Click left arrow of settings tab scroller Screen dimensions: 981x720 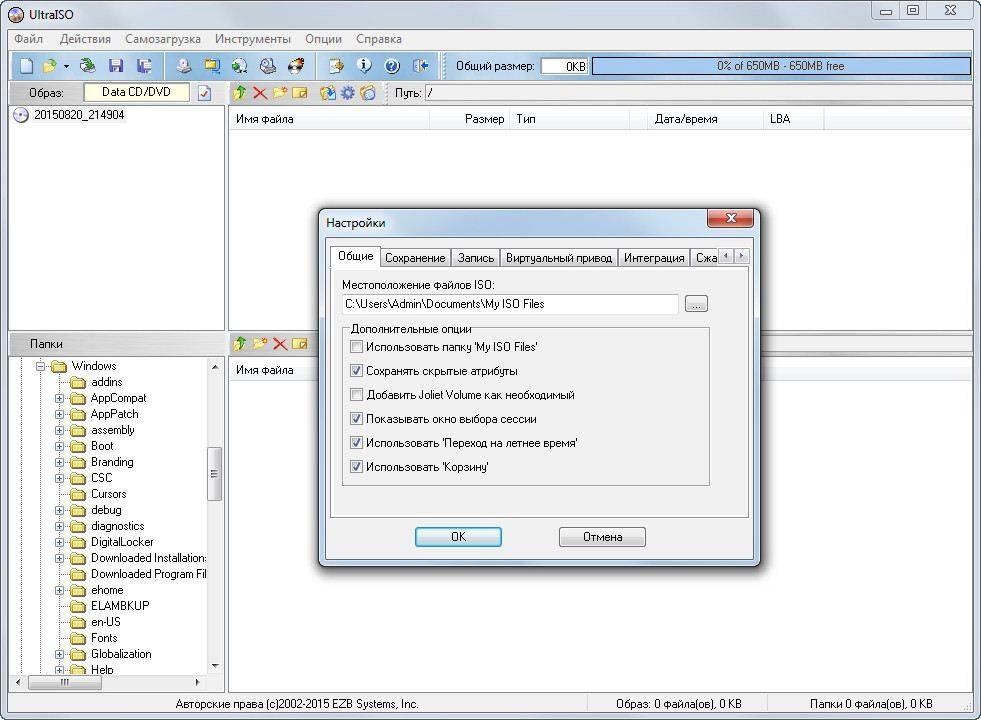[726, 256]
